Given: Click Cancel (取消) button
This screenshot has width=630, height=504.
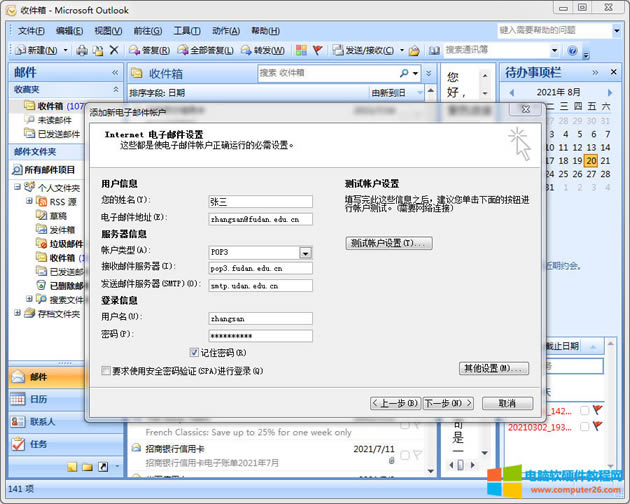Looking at the screenshot, I should tap(507, 403).
